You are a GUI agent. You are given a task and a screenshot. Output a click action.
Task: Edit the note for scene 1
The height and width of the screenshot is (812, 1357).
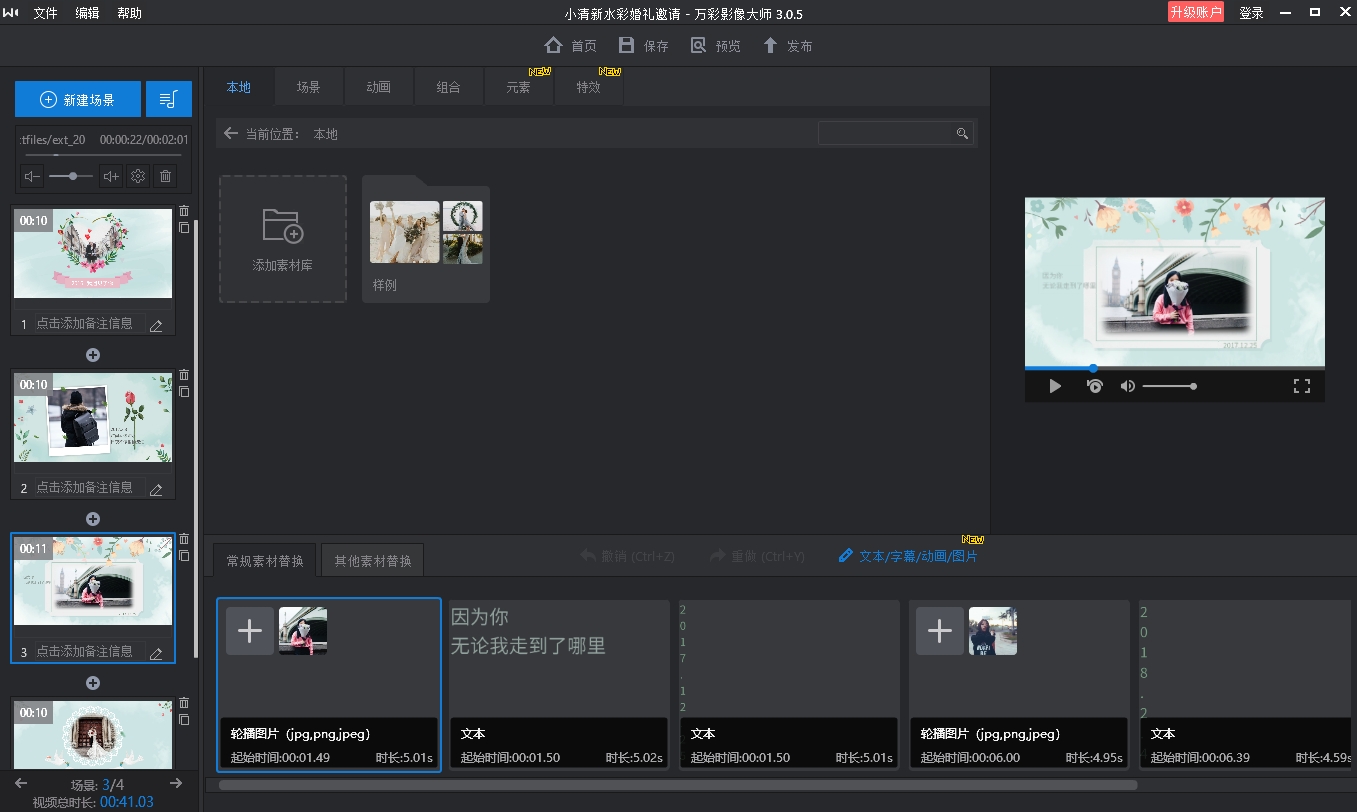pyautogui.click(x=156, y=325)
